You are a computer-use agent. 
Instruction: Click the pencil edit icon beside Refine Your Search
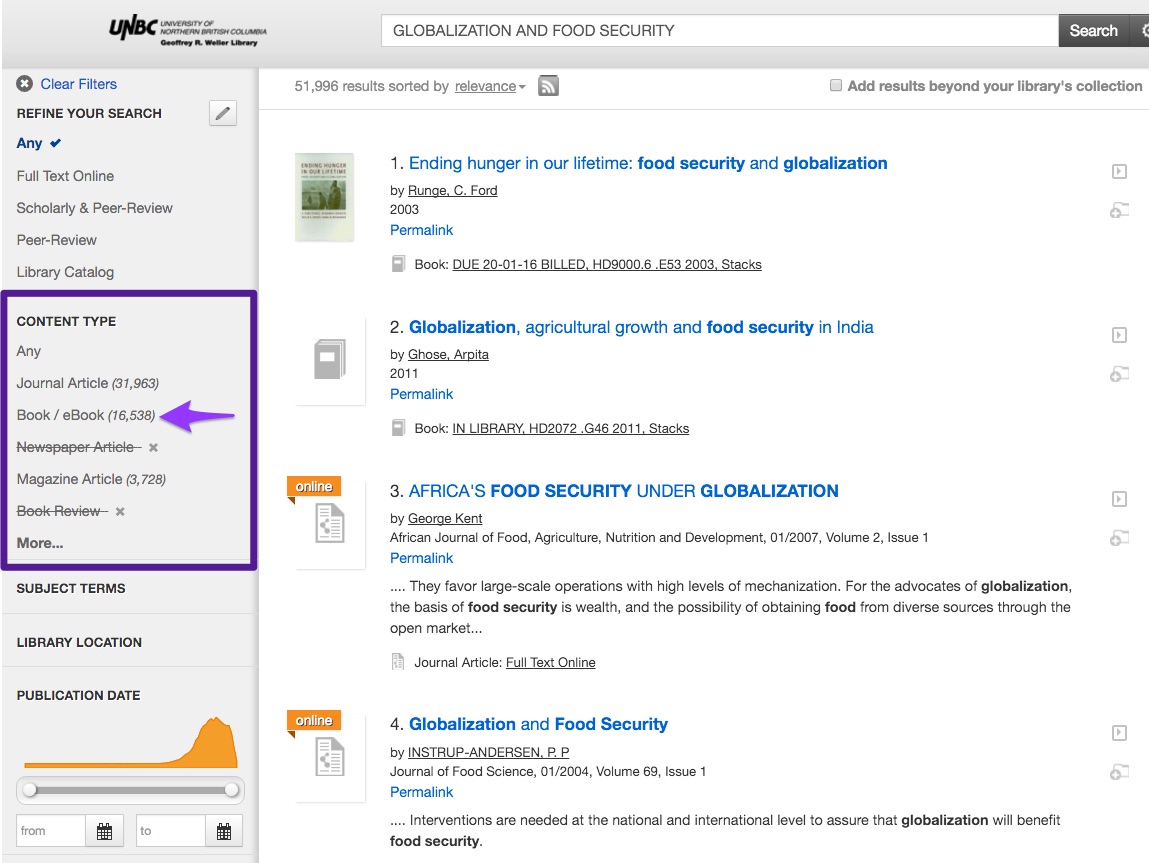[x=223, y=113]
